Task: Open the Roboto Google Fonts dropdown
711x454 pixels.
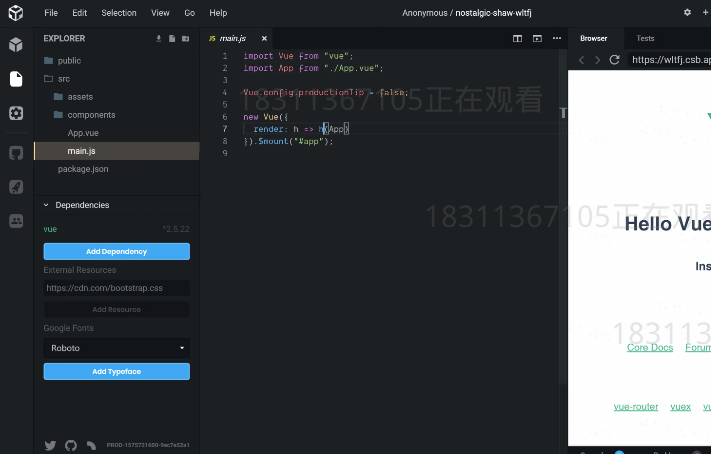Action: tap(117, 348)
